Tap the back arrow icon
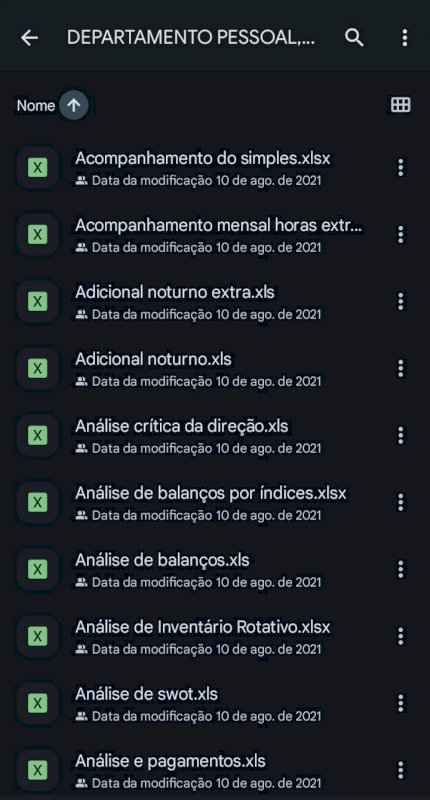 [x=29, y=38]
